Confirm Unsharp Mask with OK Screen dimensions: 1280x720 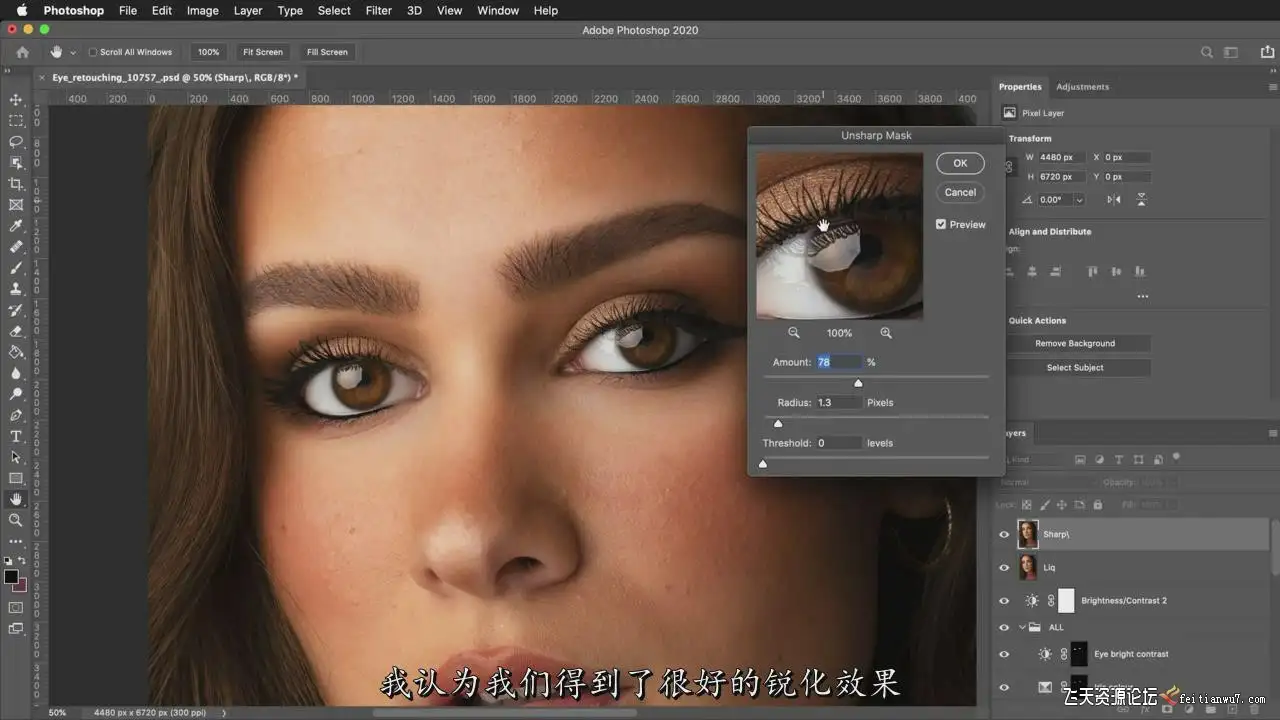click(x=959, y=163)
